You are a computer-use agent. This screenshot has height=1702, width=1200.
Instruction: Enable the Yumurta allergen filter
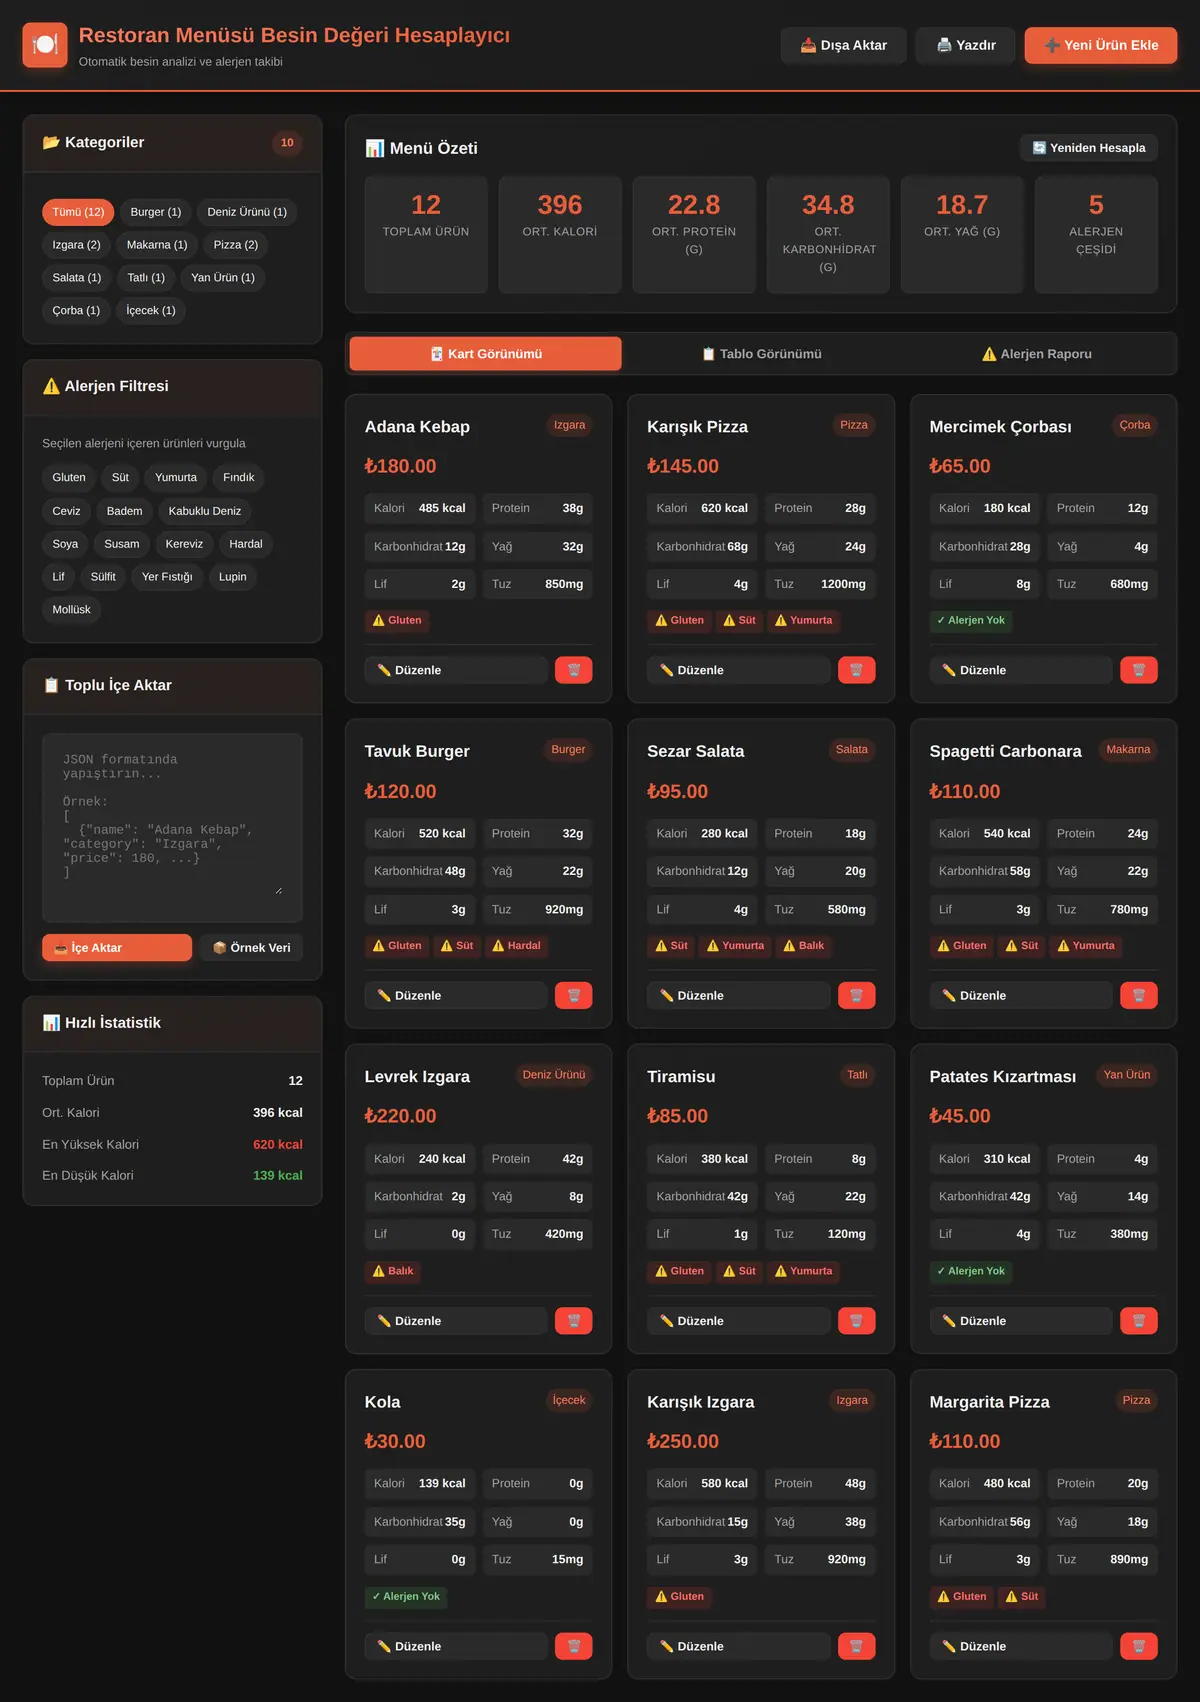[x=176, y=478]
